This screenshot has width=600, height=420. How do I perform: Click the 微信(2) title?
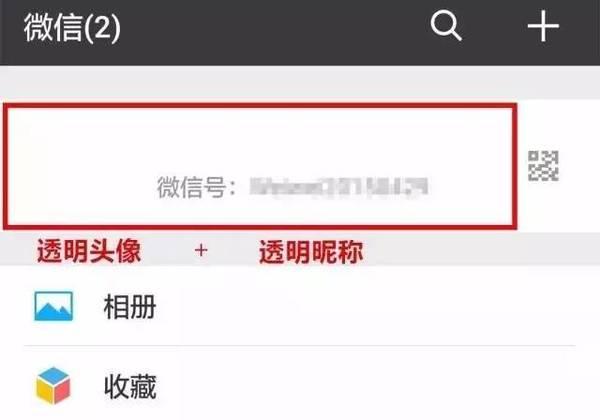(72, 28)
